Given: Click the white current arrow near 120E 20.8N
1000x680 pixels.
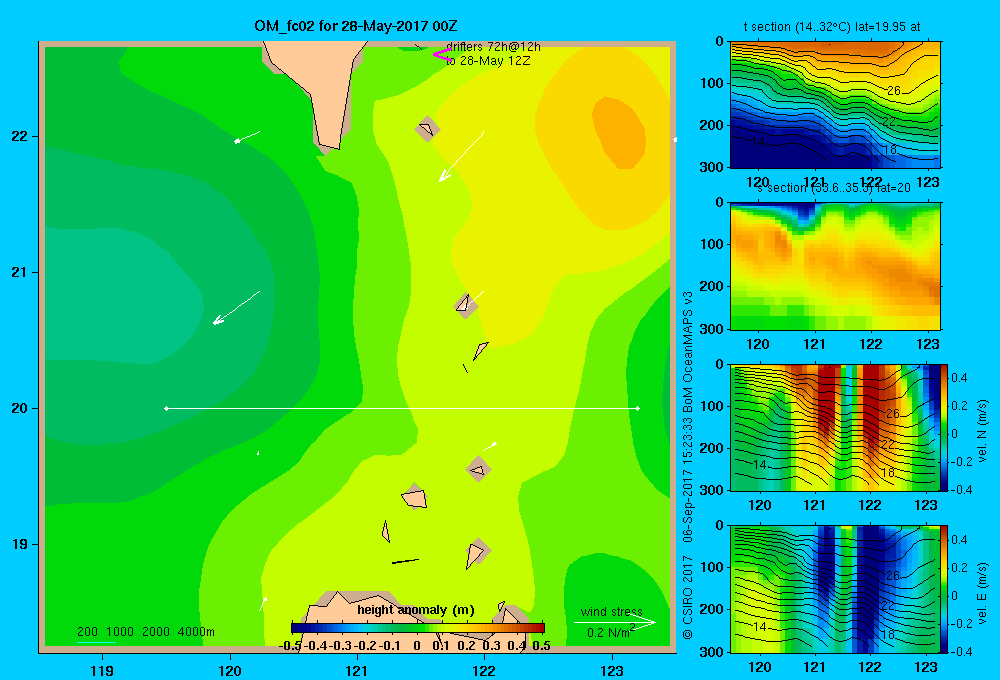Looking at the screenshot, I should [236, 308].
